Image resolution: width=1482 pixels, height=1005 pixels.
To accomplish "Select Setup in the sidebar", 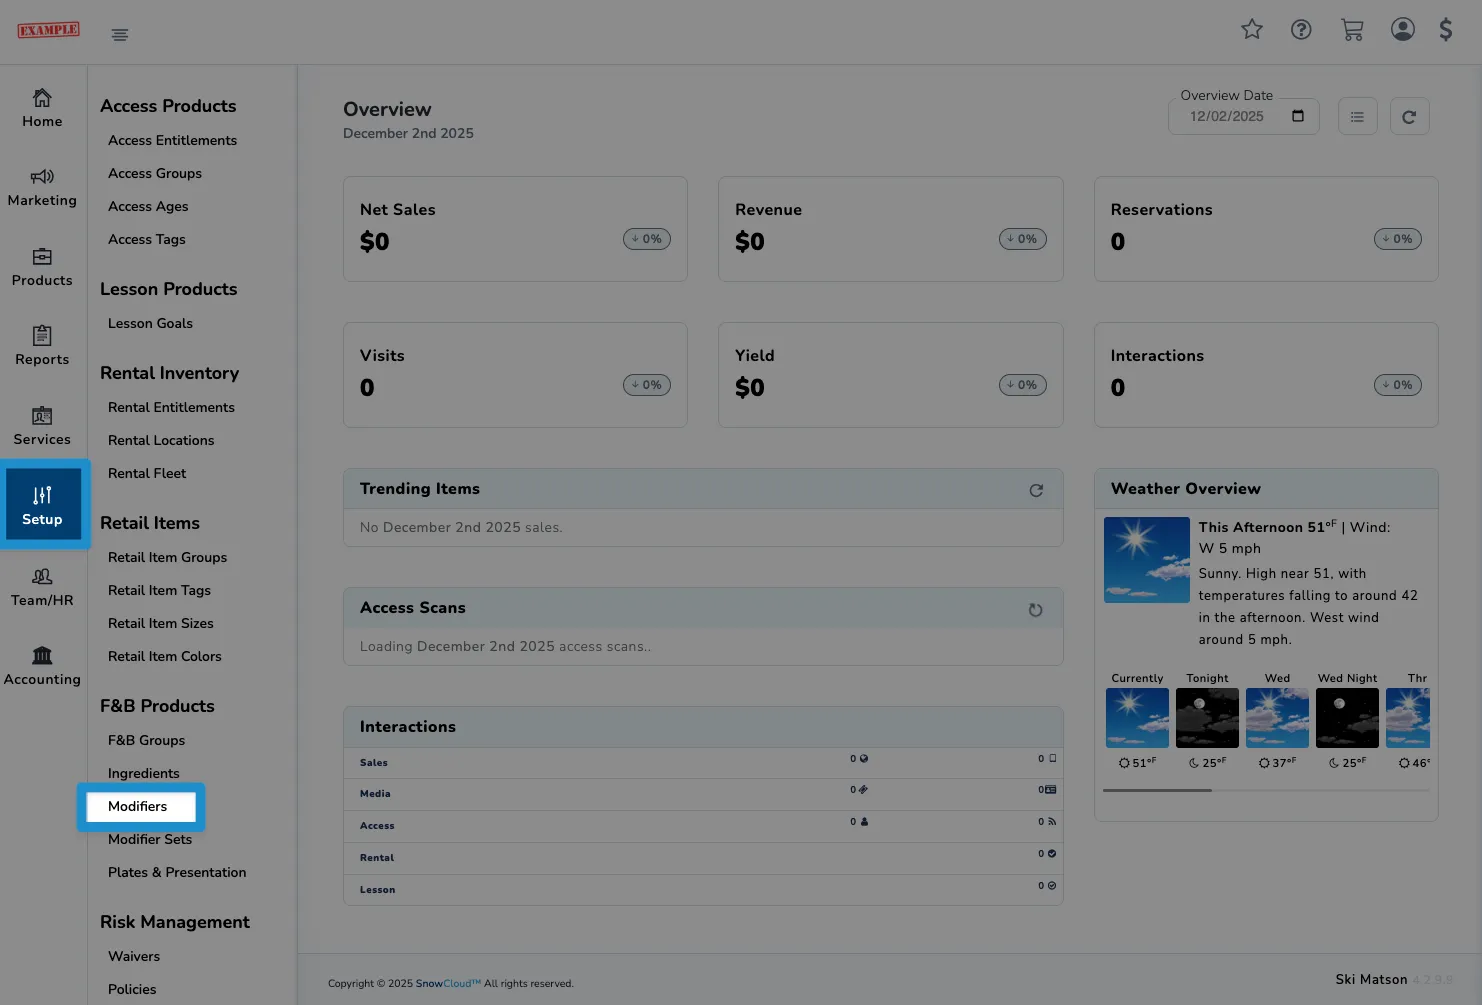I will [42, 505].
